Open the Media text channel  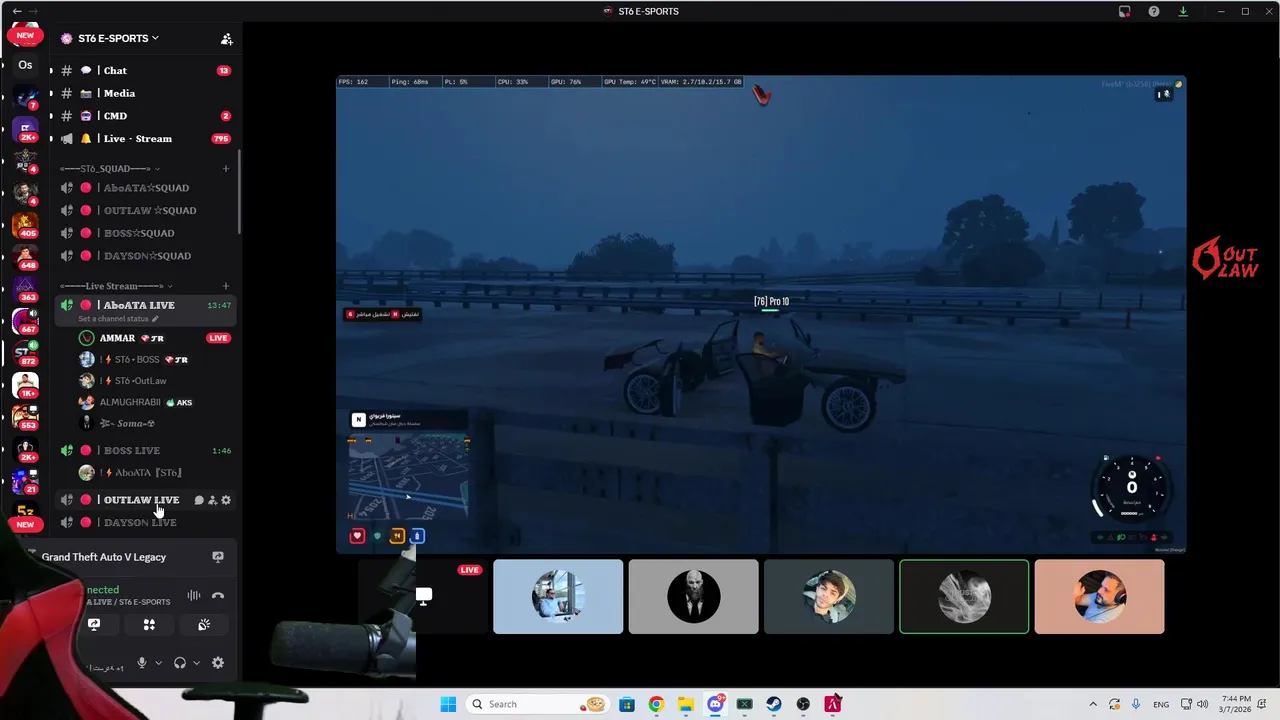click(146, 93)
